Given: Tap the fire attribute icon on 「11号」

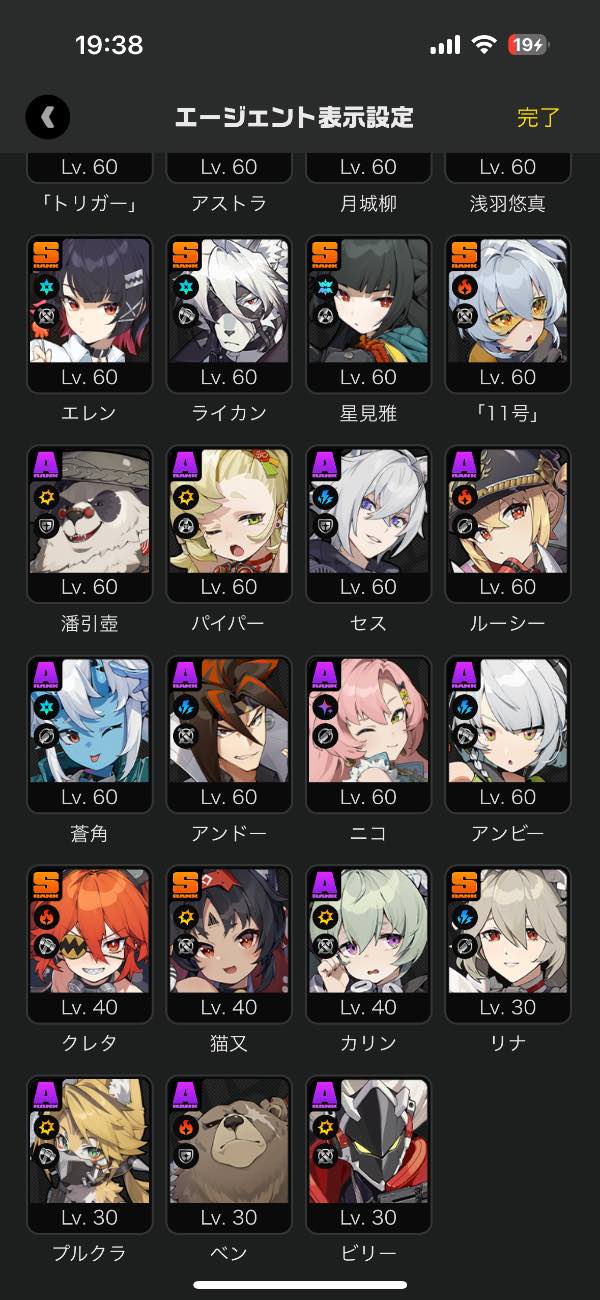Looking at the screenshot, I should click(x=463, y=287).
